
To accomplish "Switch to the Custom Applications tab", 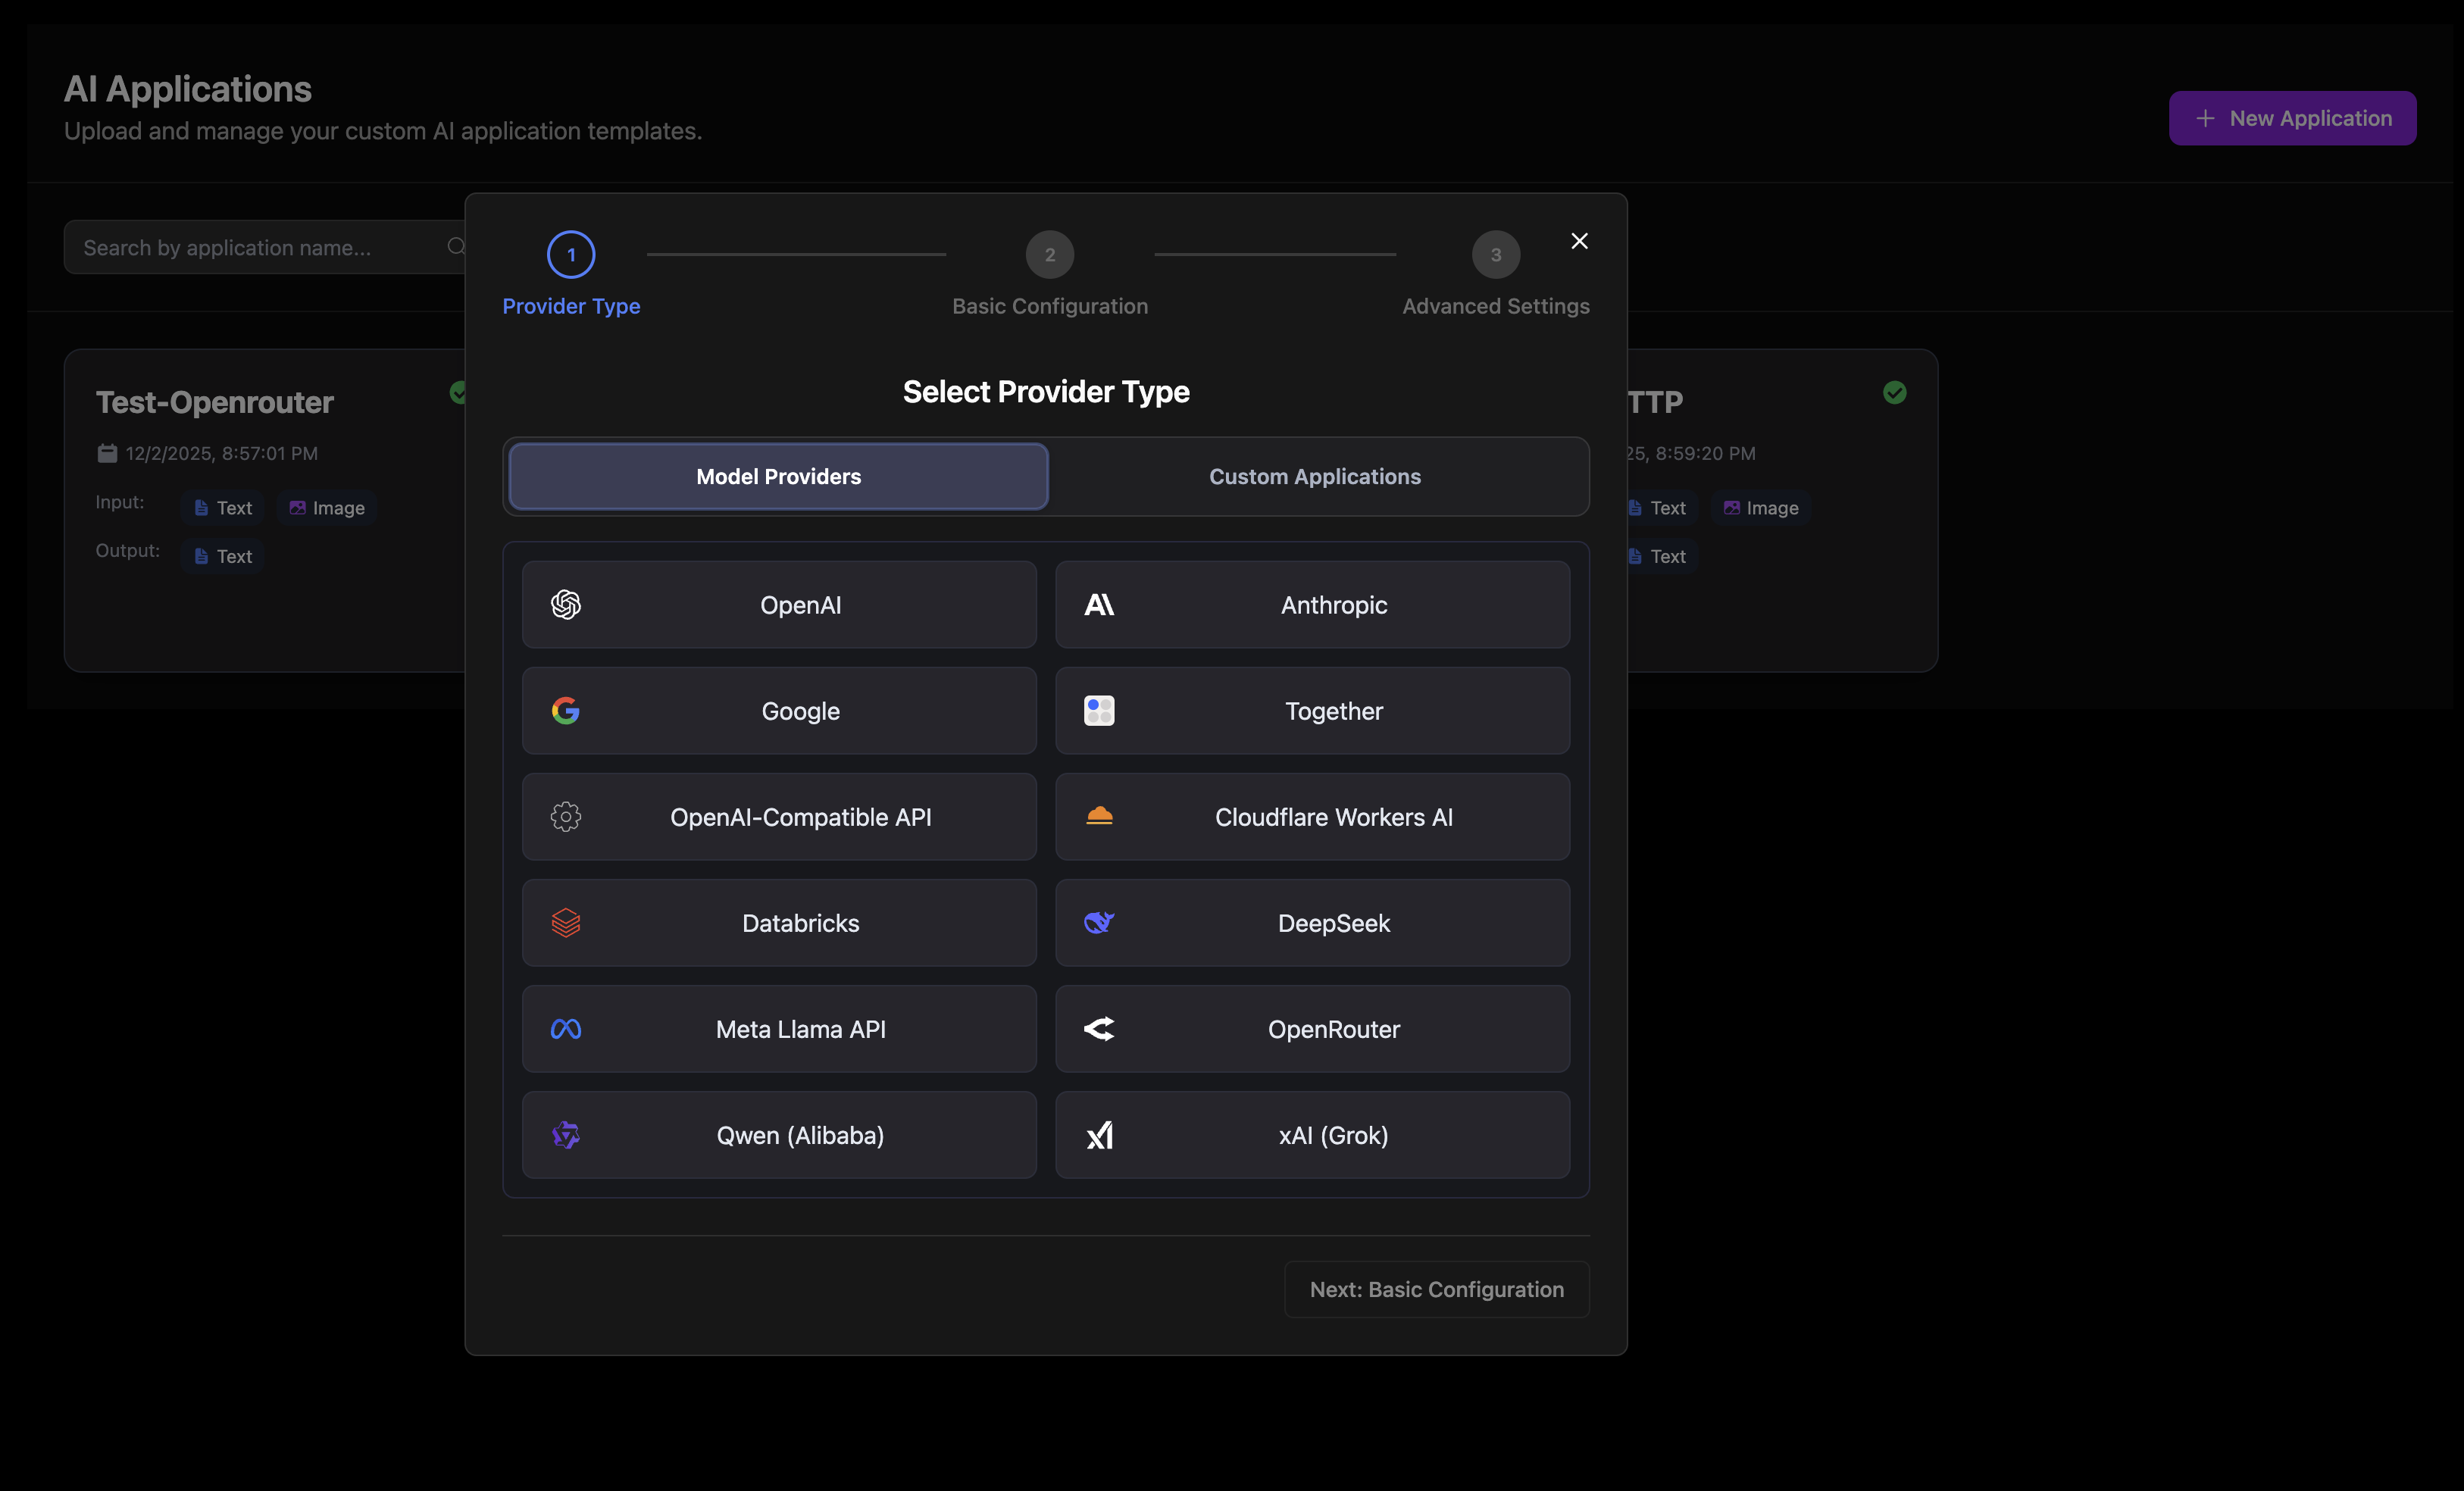I will [1314, 476].
